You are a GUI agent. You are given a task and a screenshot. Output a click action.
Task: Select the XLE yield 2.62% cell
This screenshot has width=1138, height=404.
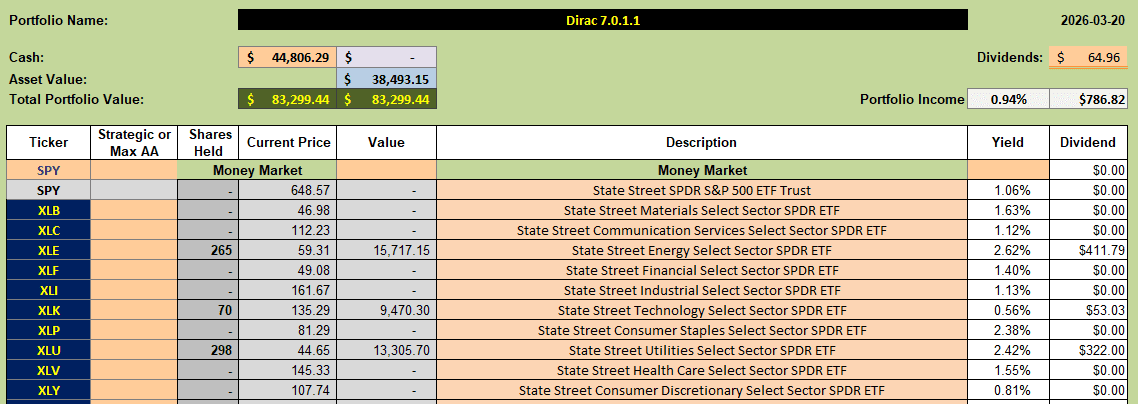point(1008,251)
